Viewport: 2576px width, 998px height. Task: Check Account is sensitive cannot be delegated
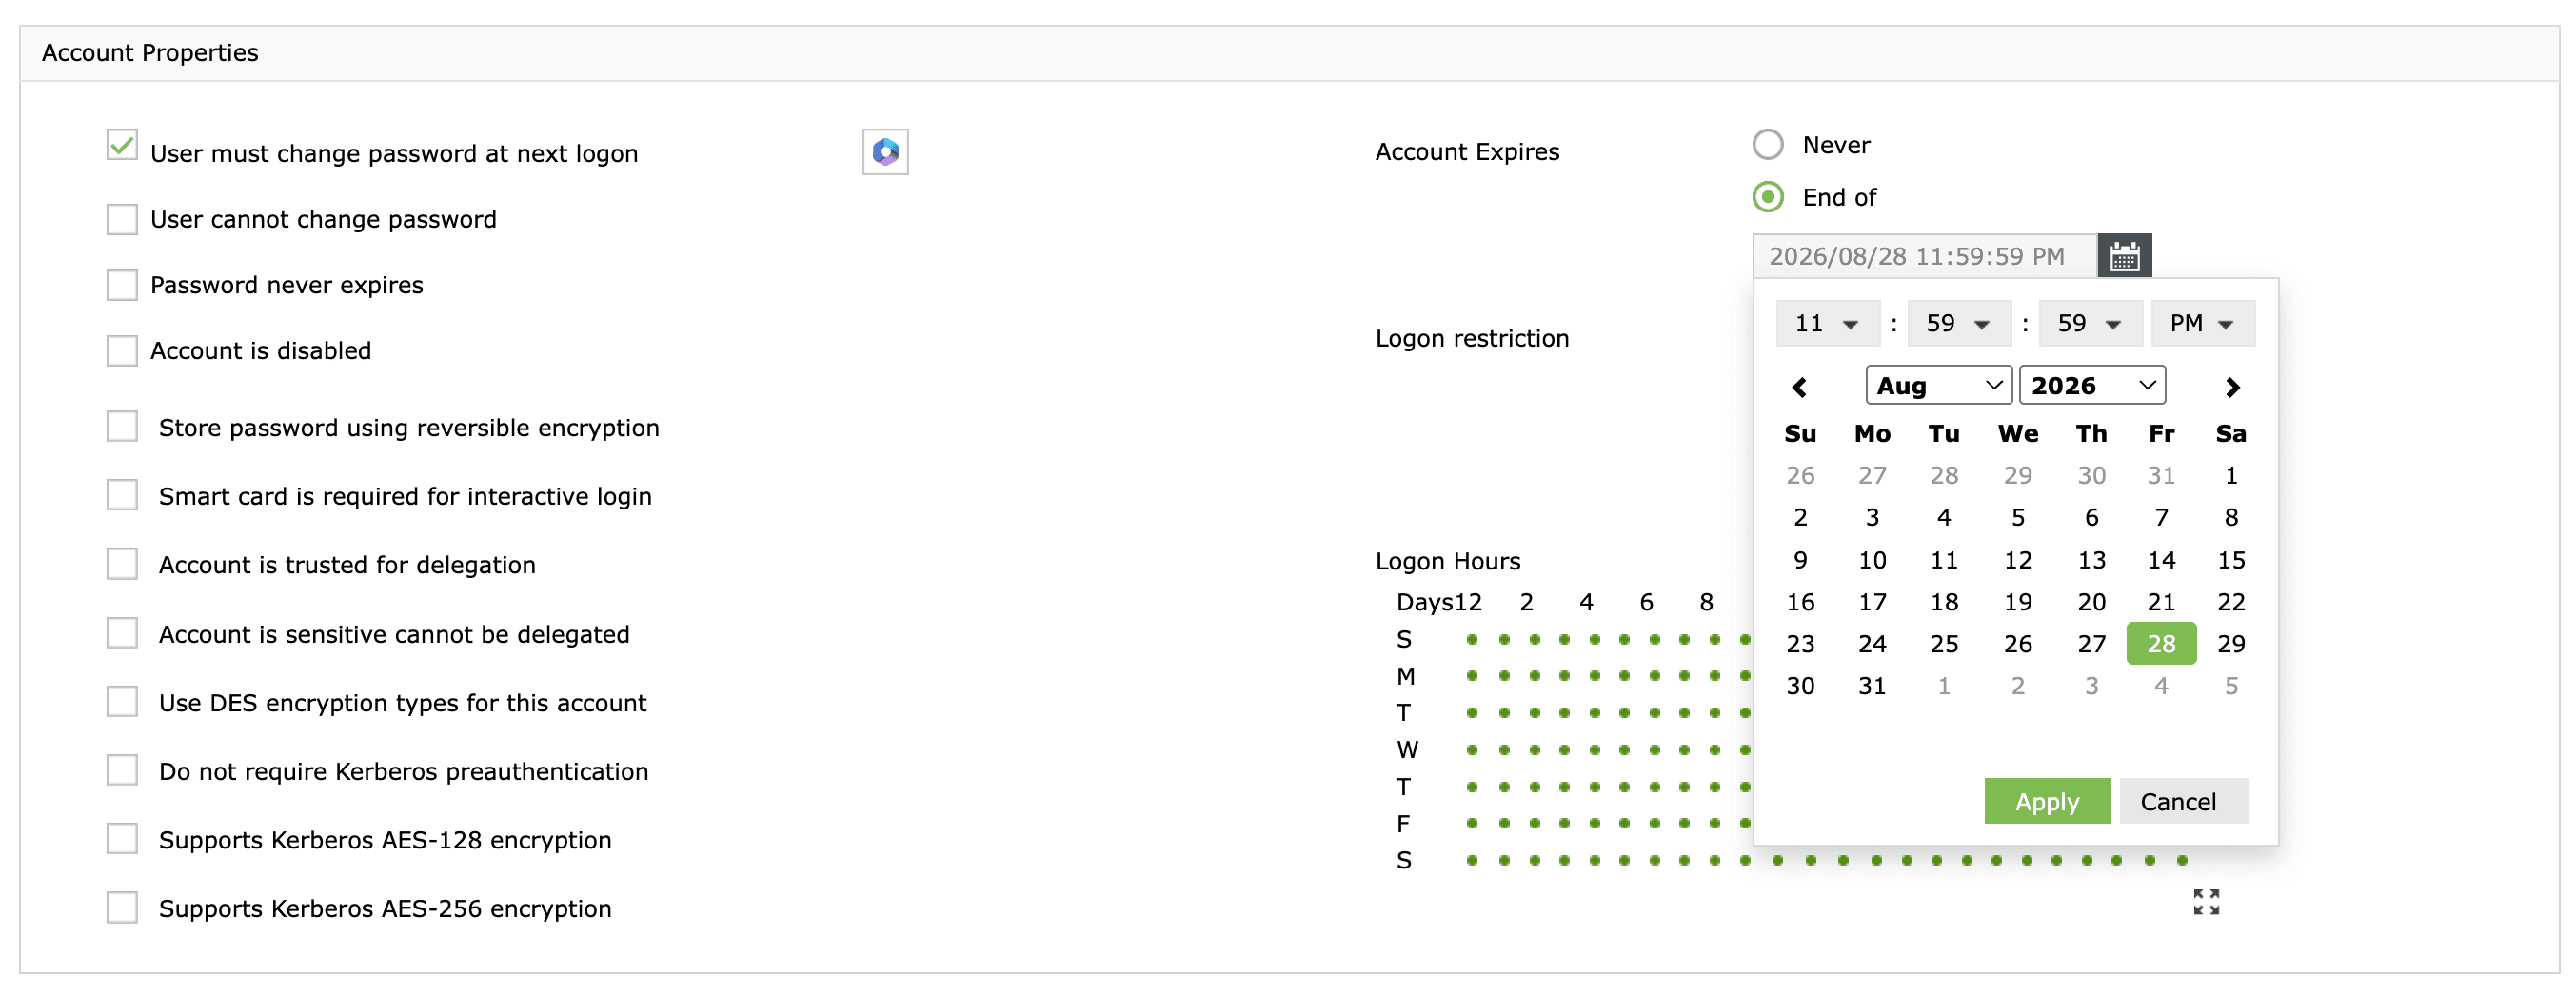[122, 633]
